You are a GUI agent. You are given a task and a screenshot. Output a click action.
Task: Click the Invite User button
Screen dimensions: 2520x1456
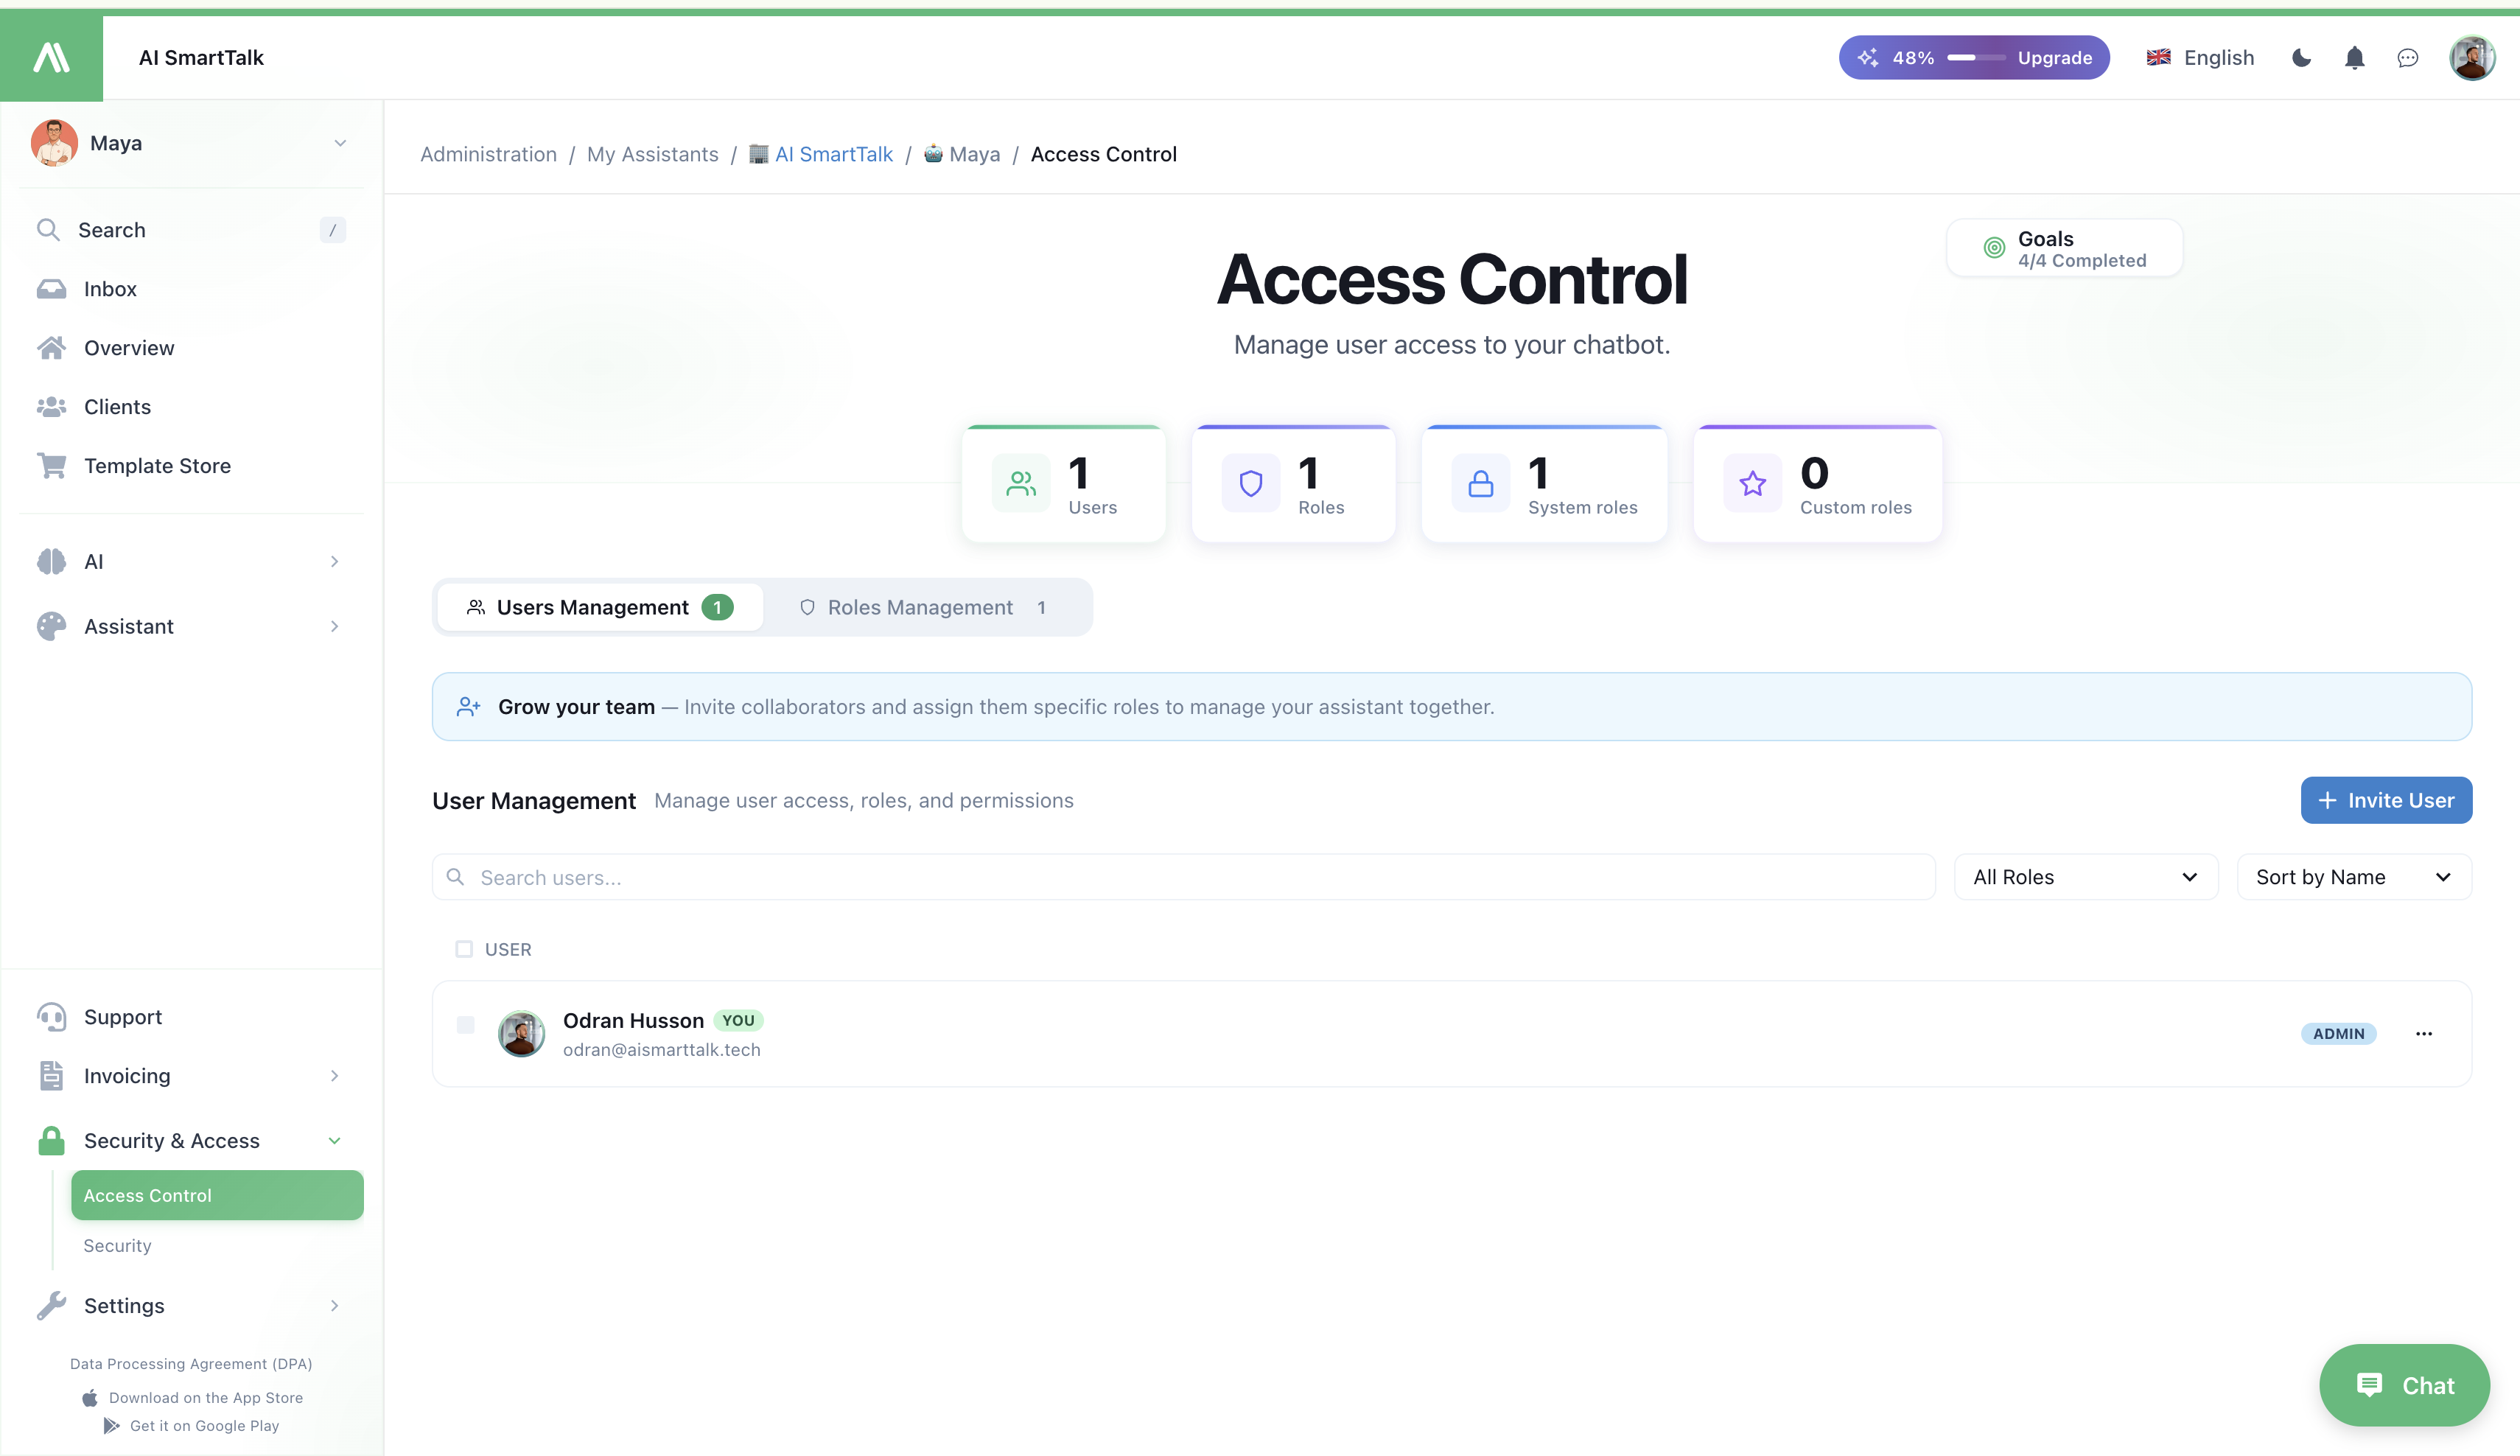(x=2386, y=801)
